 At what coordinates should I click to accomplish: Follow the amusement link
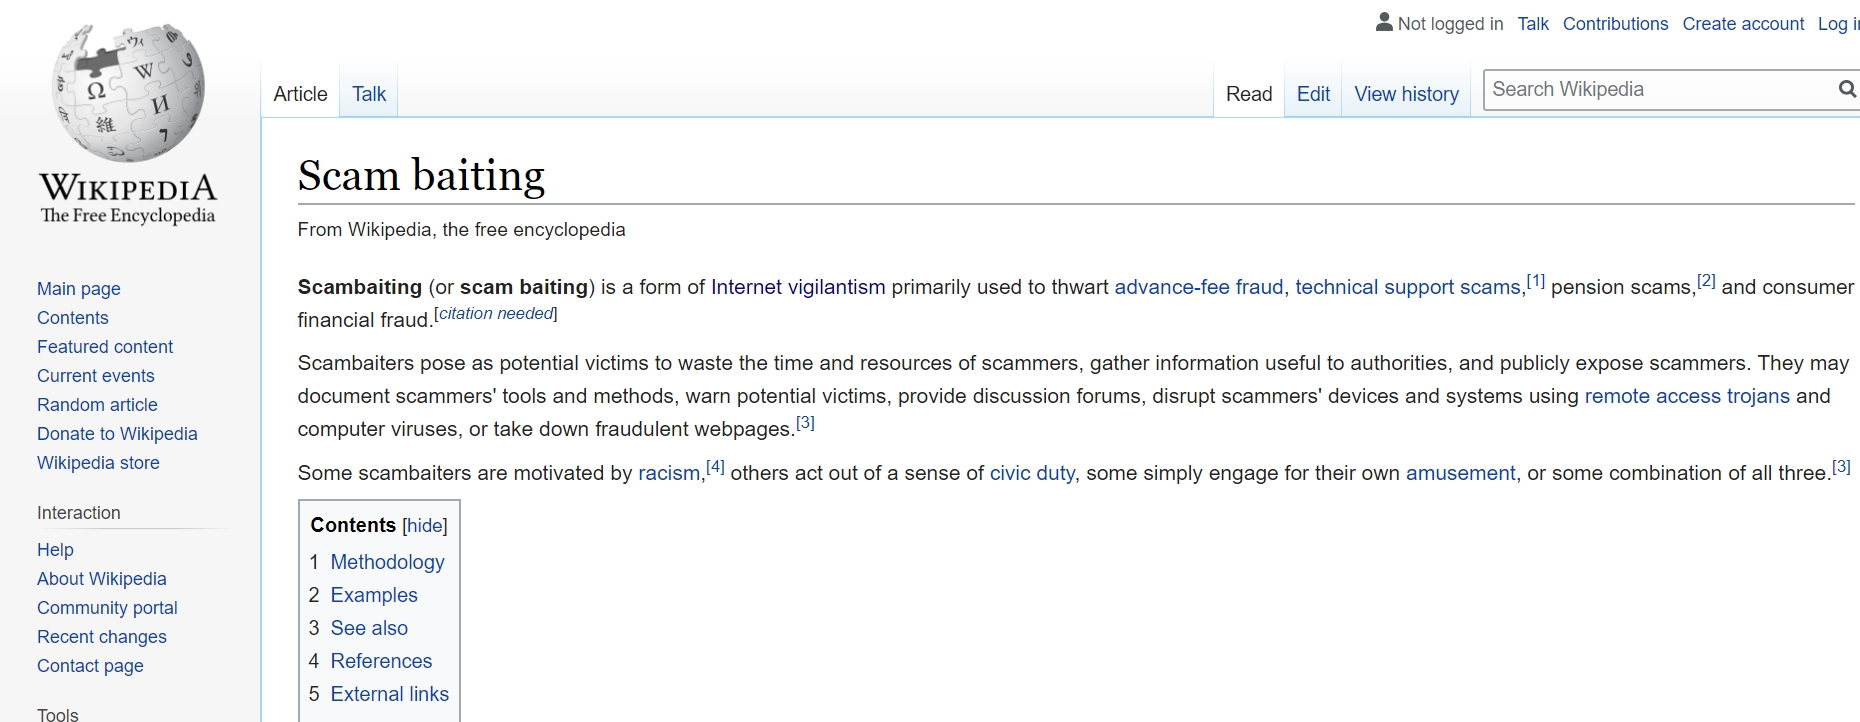(x=1460, y=474)
